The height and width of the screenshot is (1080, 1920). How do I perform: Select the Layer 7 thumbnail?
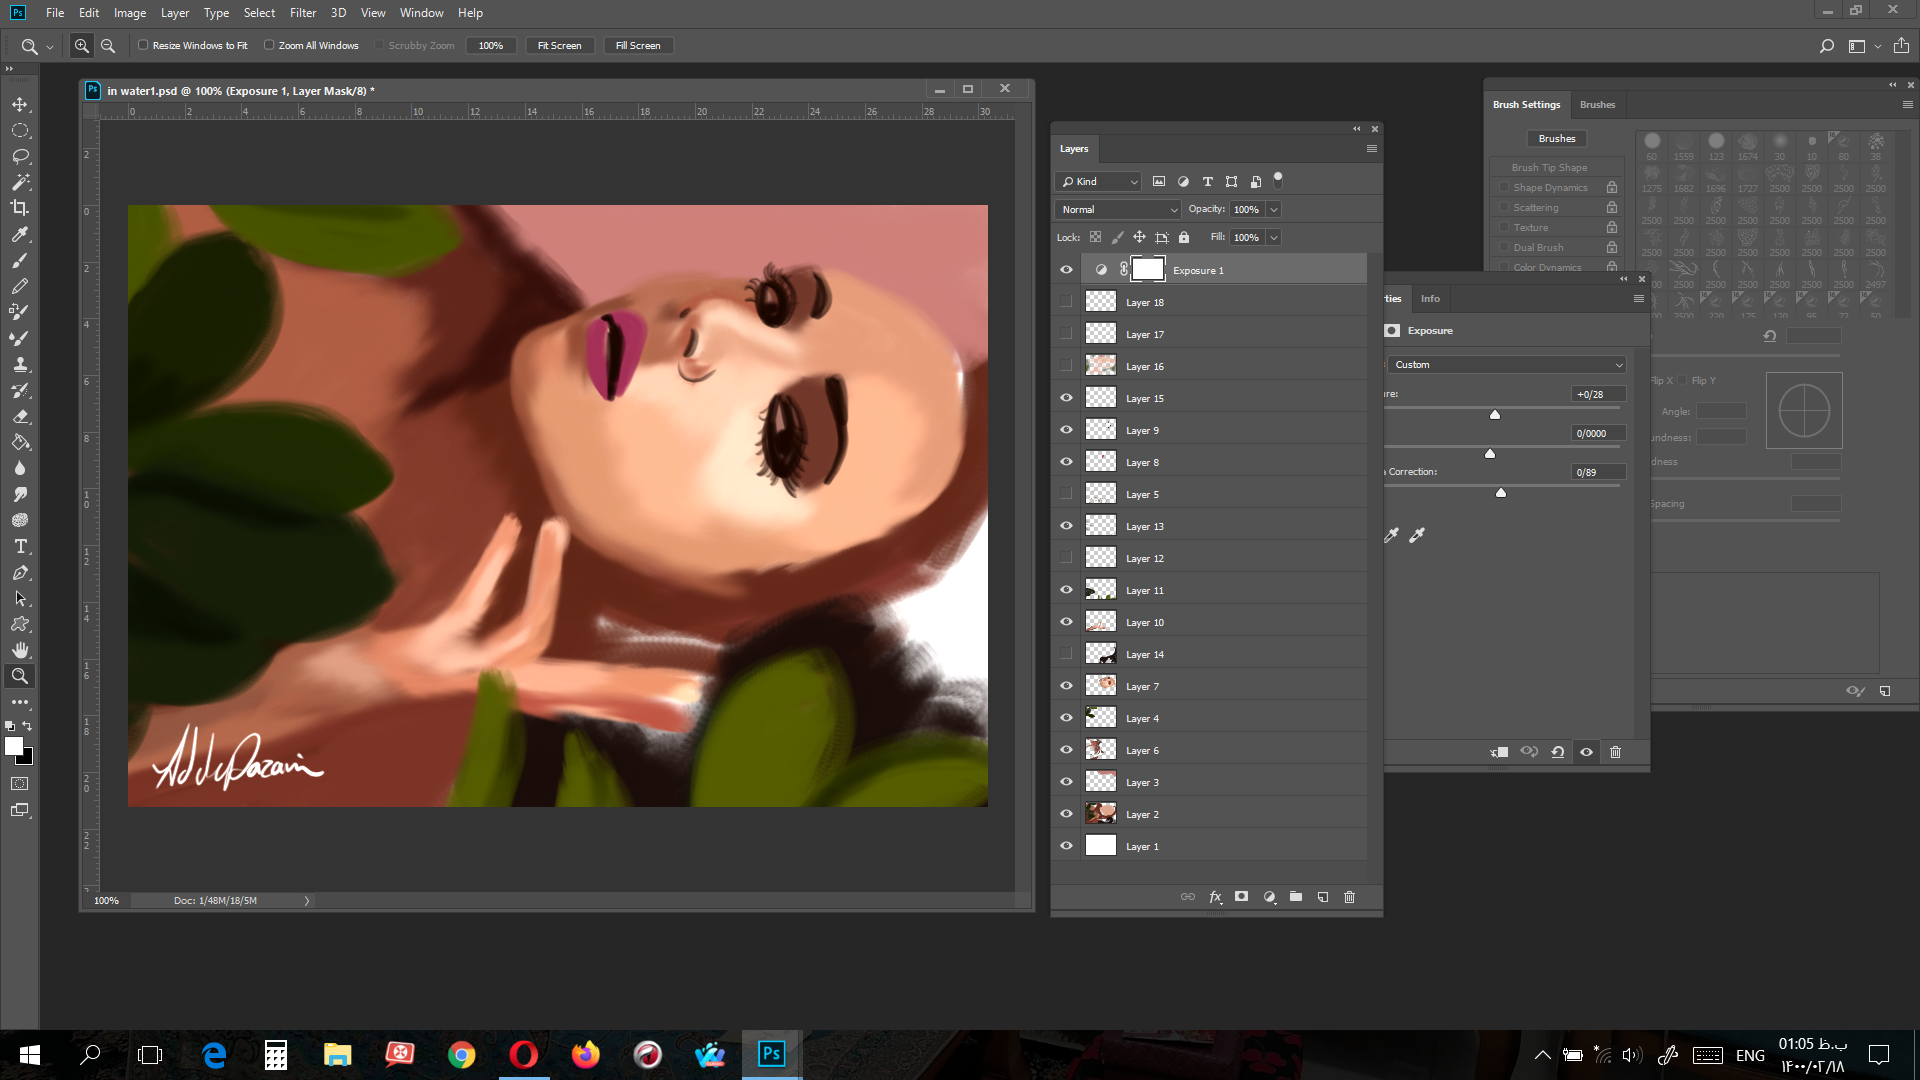[1101, 685]
